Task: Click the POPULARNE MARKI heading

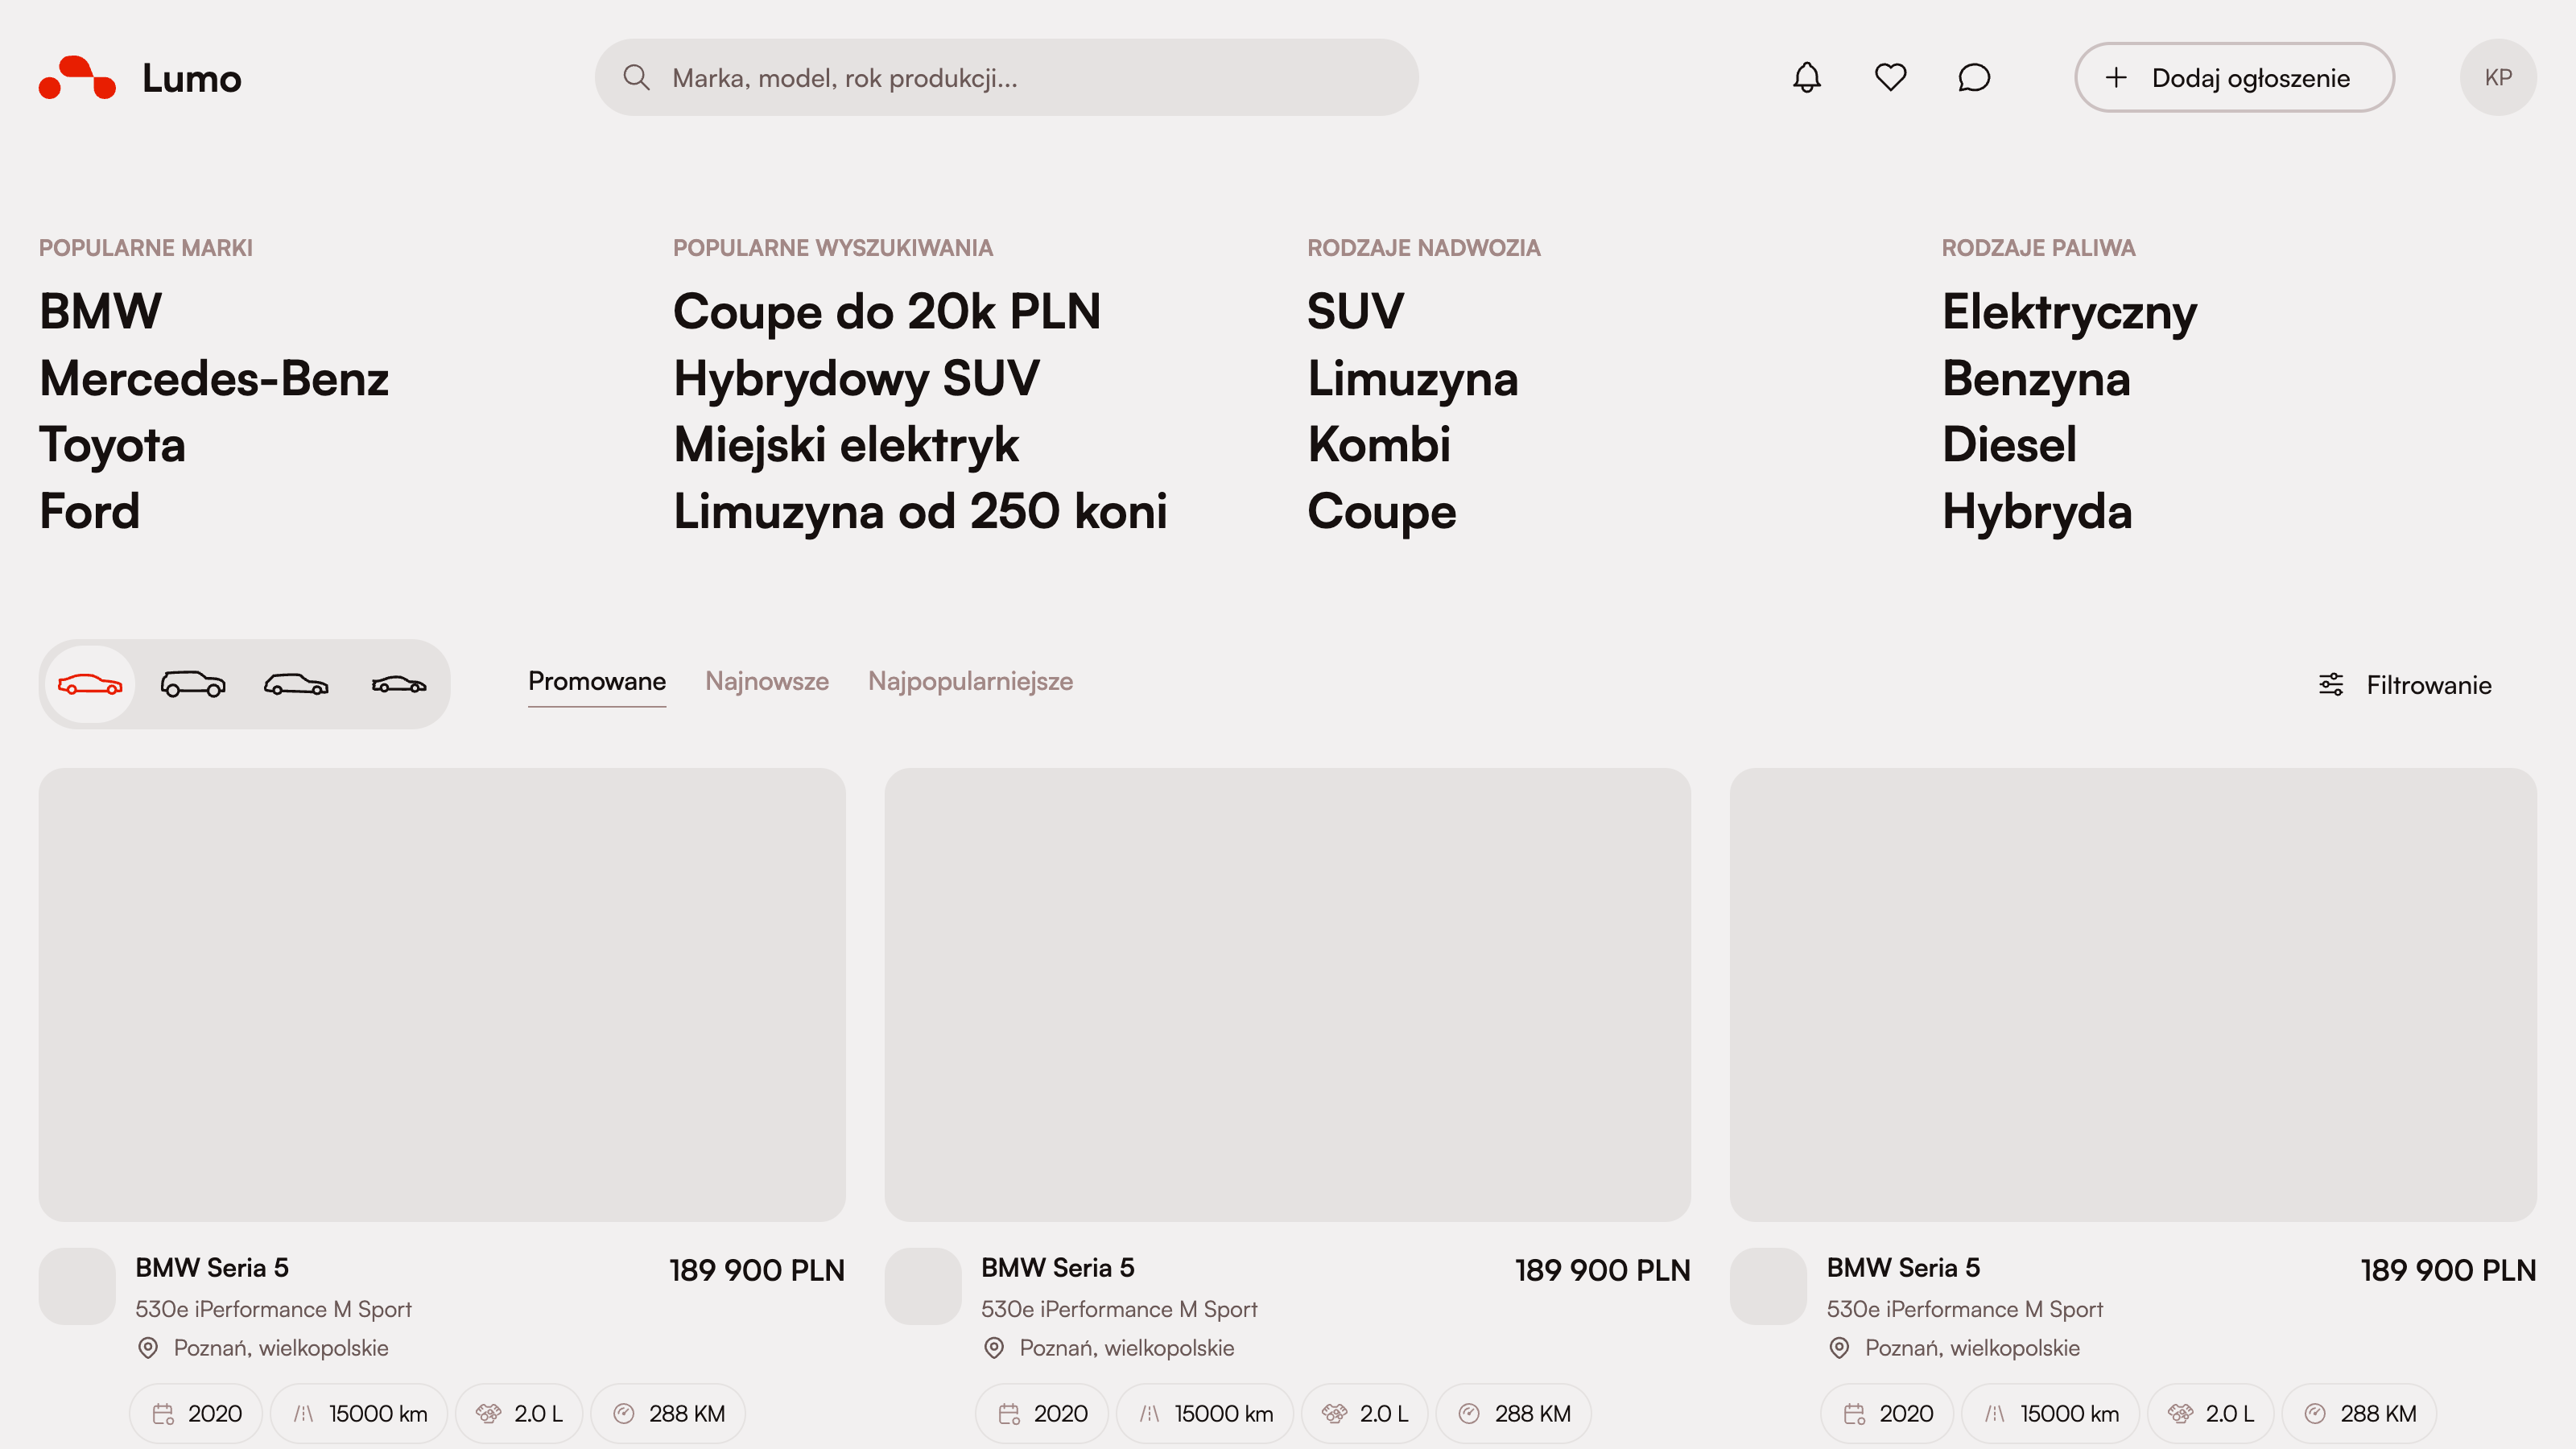Action: (x=146, y=248)
